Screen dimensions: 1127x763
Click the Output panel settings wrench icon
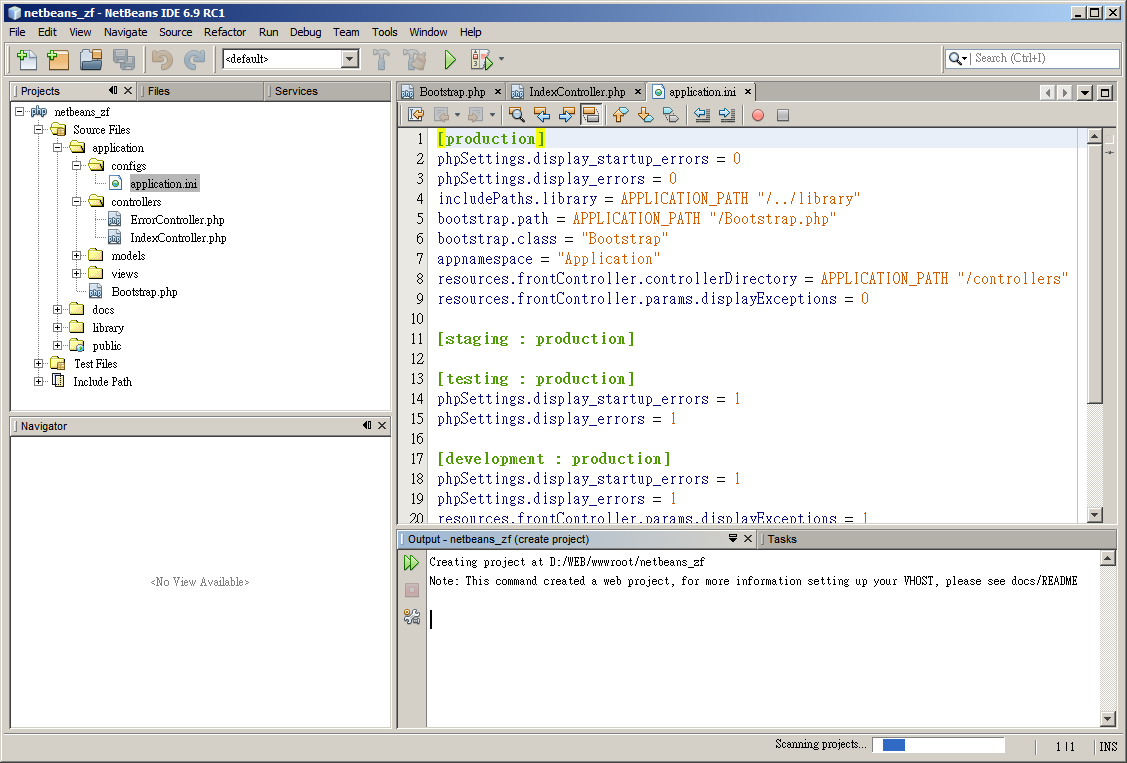pos(411,616)
